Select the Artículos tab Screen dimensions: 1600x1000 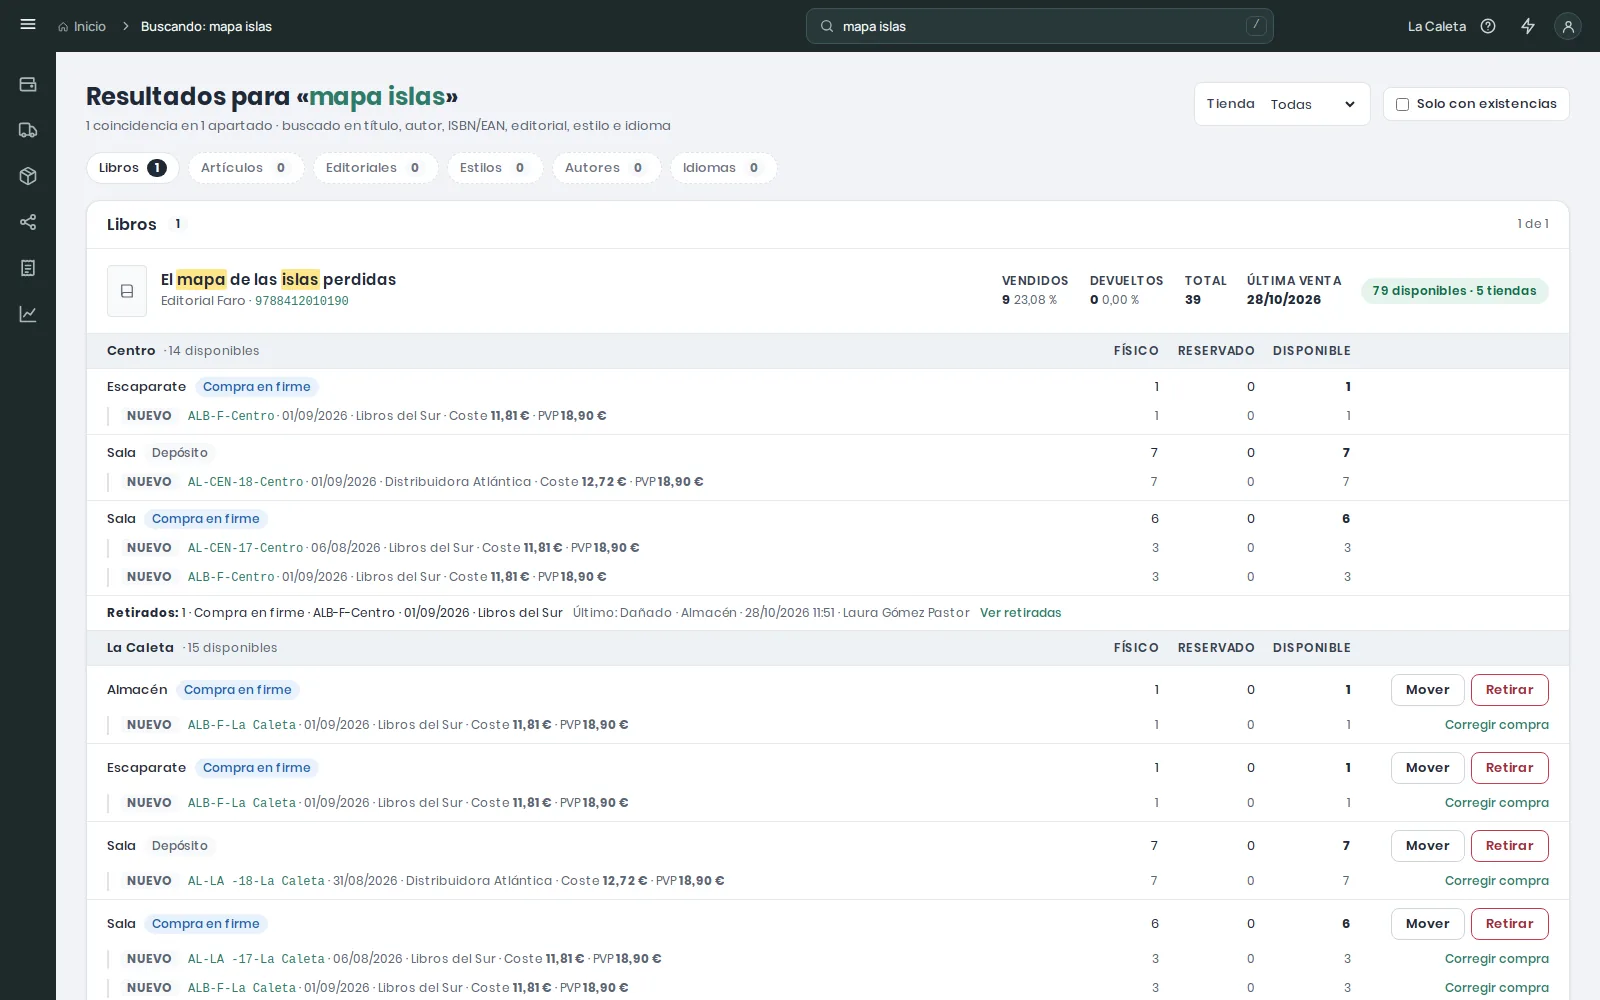tap(246, 168)
